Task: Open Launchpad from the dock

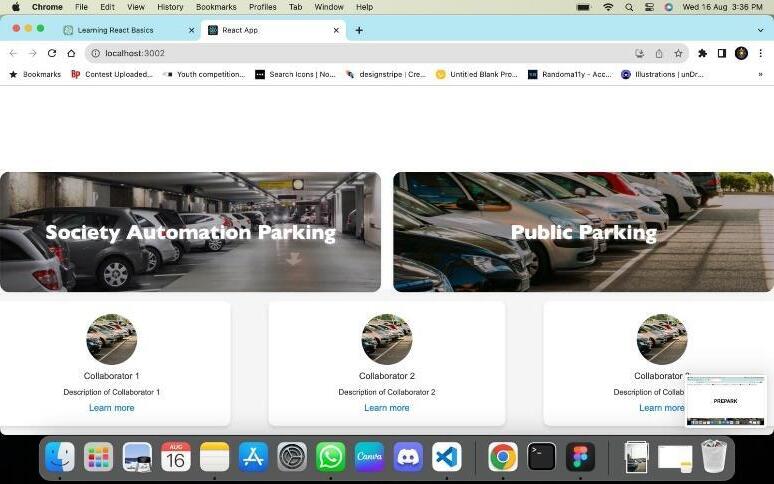Action: coord(98,457)
